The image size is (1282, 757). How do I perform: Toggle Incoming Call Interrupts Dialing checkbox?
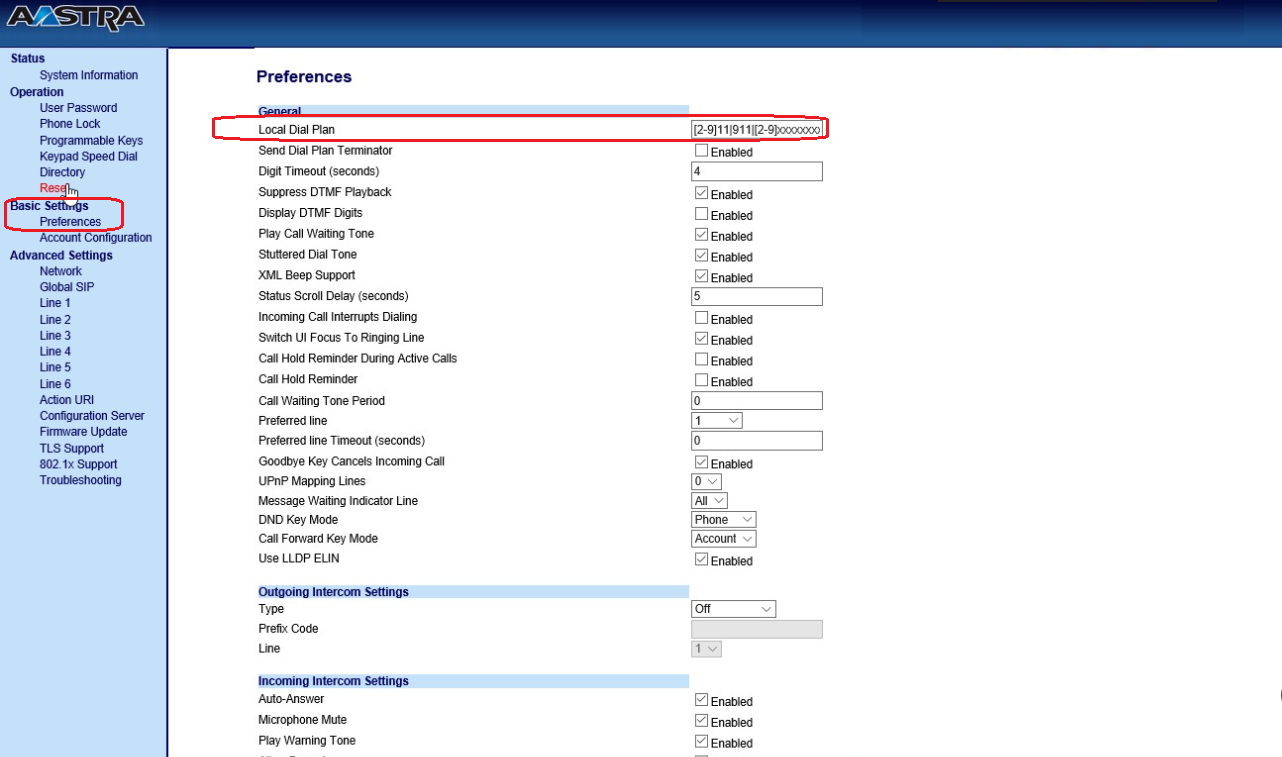(x=702, y=318)
